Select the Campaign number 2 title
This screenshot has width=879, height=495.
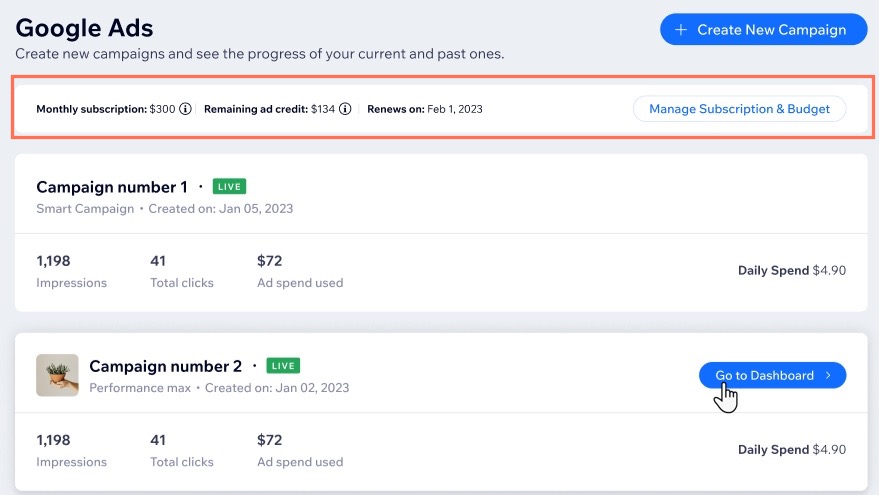(165, 366)
